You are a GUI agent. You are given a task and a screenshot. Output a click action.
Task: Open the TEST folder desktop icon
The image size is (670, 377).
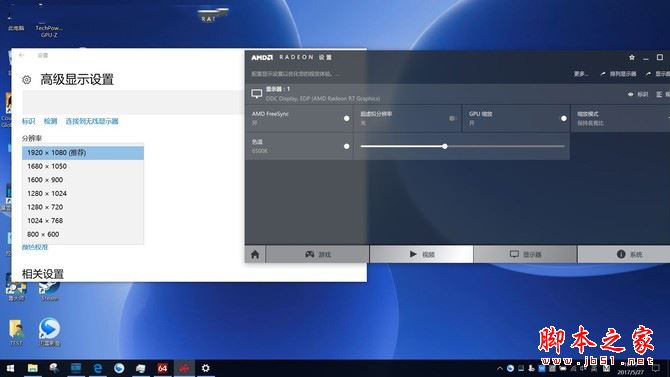[x=16, y=332]
